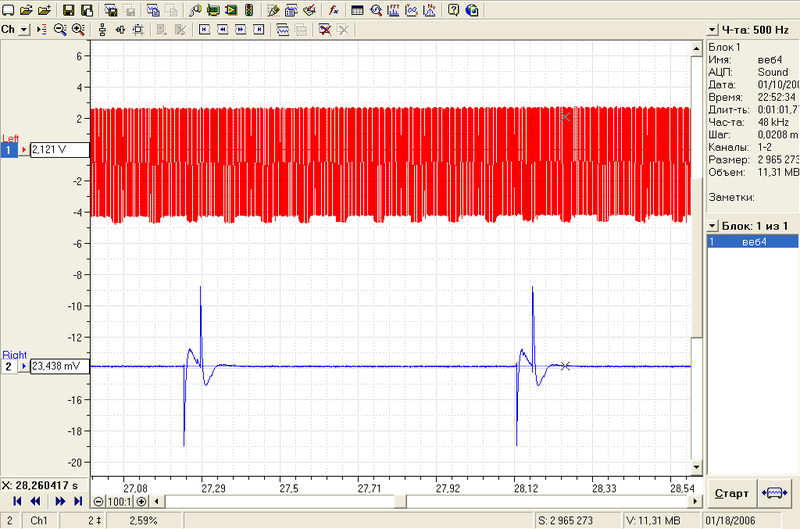The width and height of the screenshot is (800, 529).
Task: Open the histogram distribution icon
Action: pyautogui.click(x=429, y=10)
